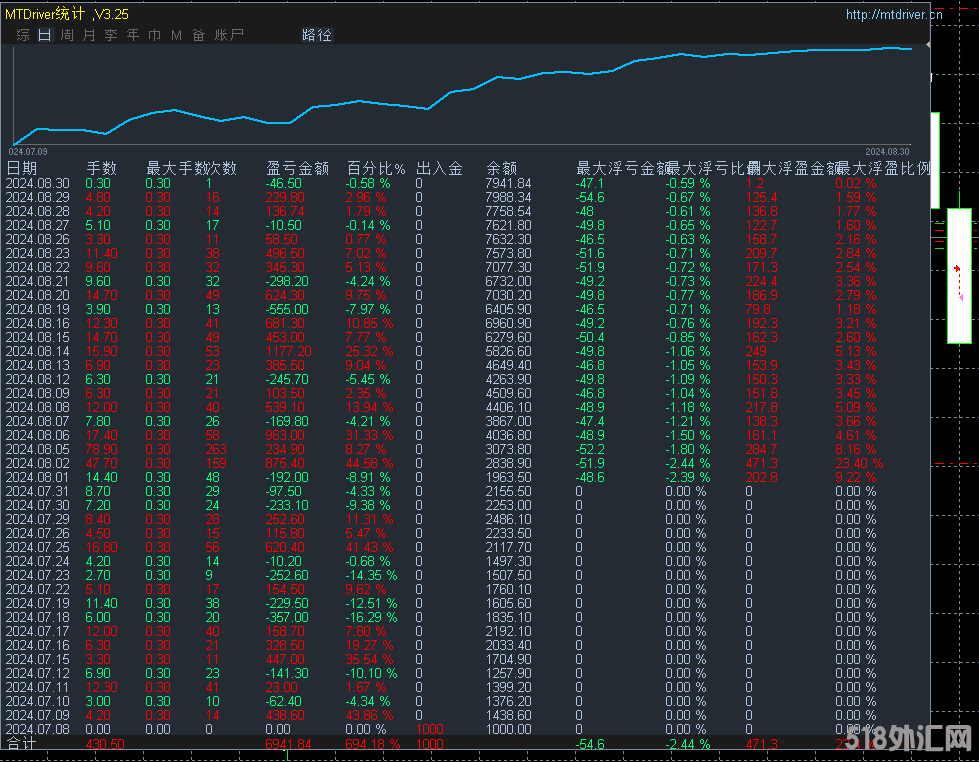
Task: Switch to the 账户 account tab
Action: pyautogui.click(x=229, y=35)
